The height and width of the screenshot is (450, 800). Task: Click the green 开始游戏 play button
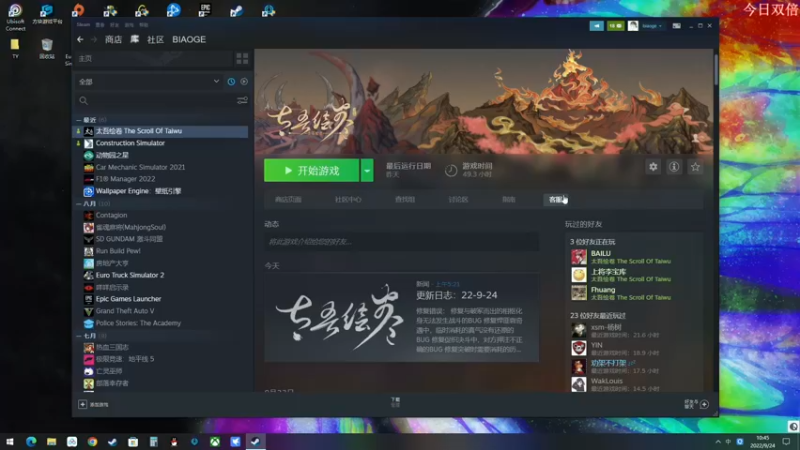tap(312, 170)
